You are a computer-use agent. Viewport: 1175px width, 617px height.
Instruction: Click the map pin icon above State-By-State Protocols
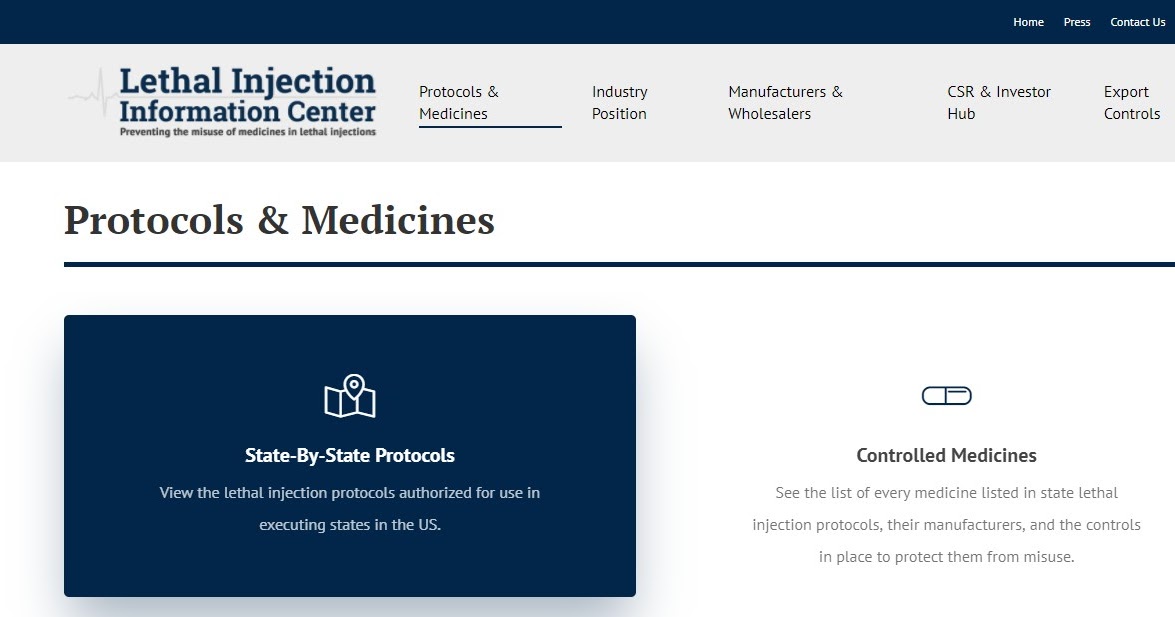(x=350, y=395)
